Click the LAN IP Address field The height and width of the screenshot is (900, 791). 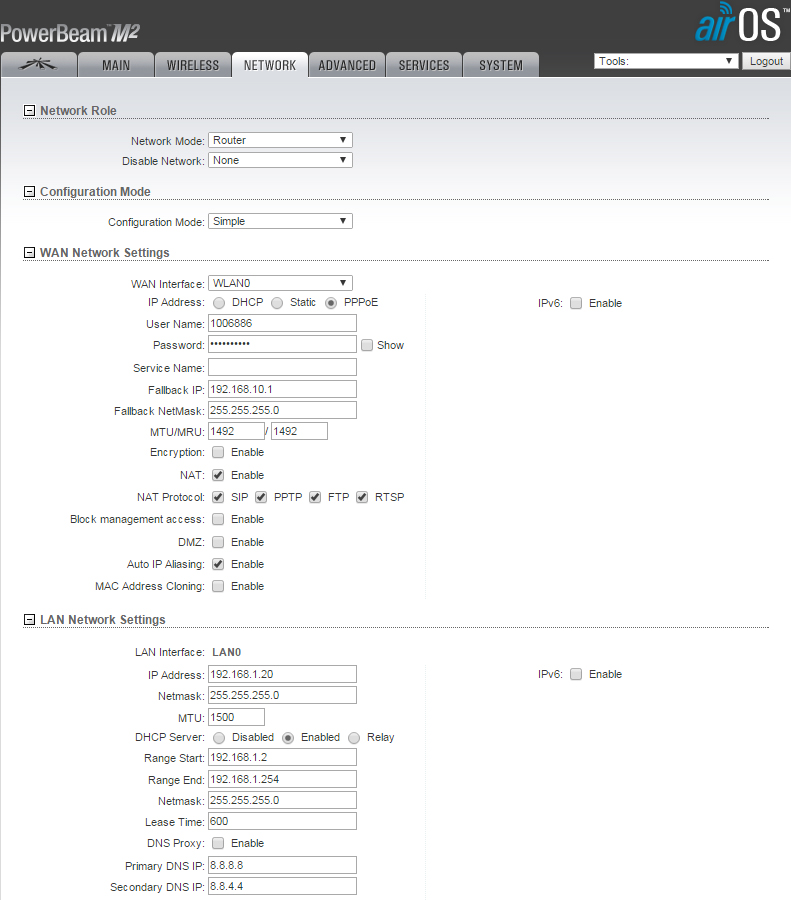282,674
